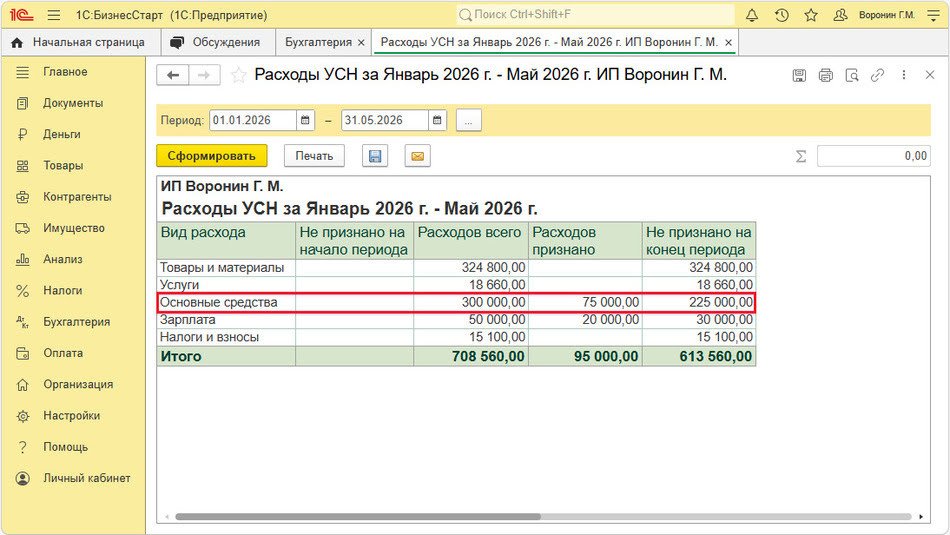Click the Личный кабинет avatar icon
950x535 pixels.
22,478
